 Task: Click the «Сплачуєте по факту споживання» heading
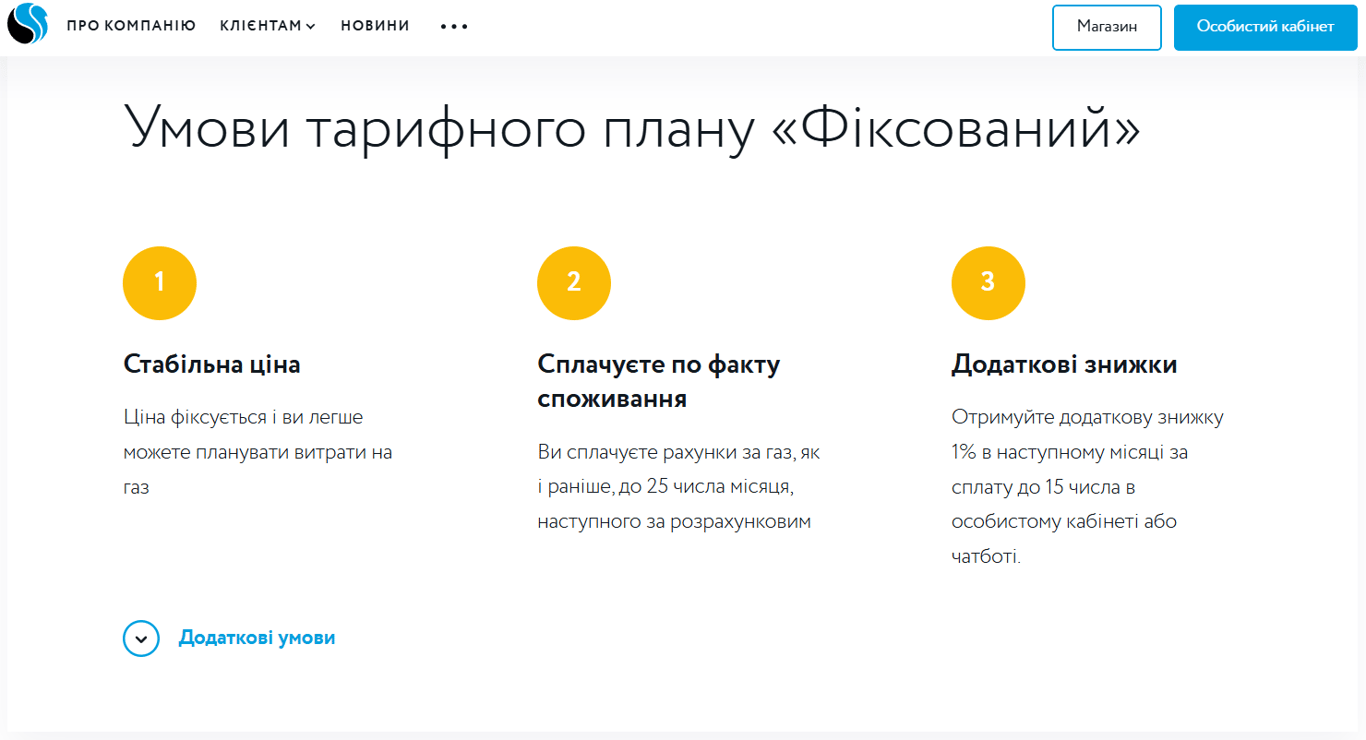[658, 381]
